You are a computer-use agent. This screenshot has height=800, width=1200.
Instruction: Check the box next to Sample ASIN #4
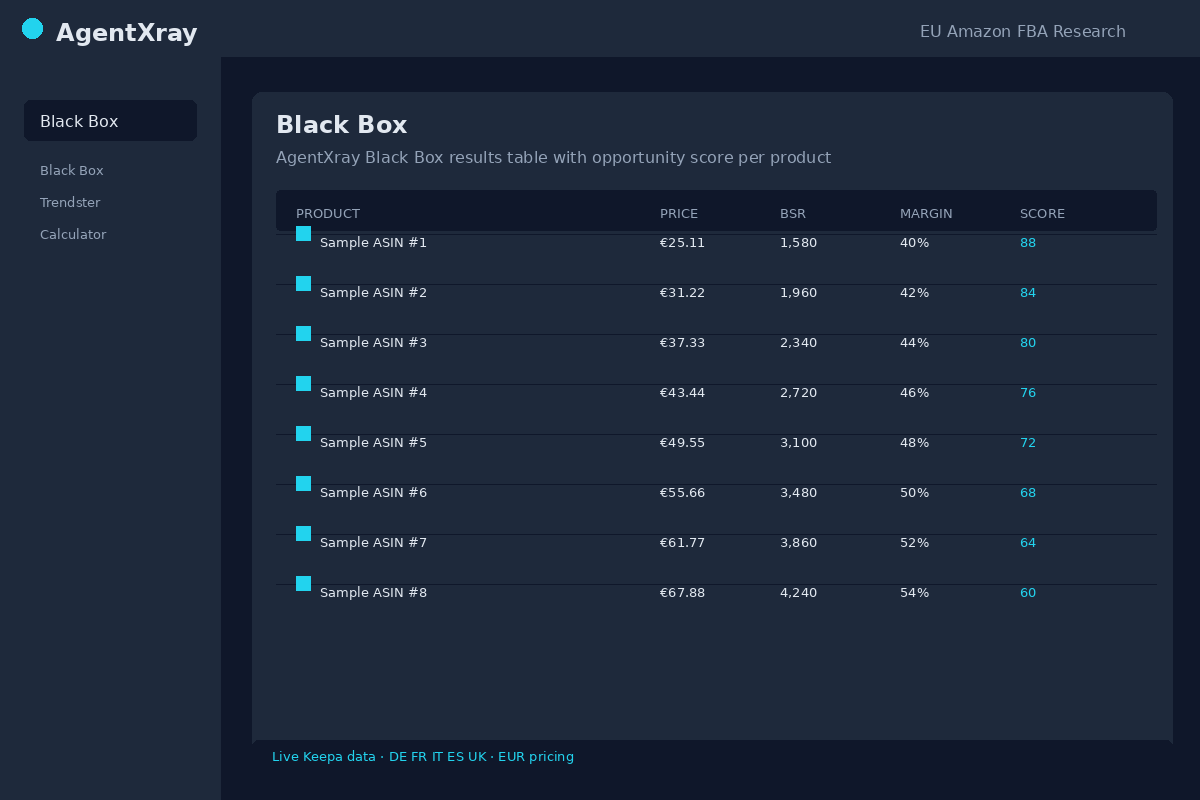pyautogui.click(x=303, y=383)
